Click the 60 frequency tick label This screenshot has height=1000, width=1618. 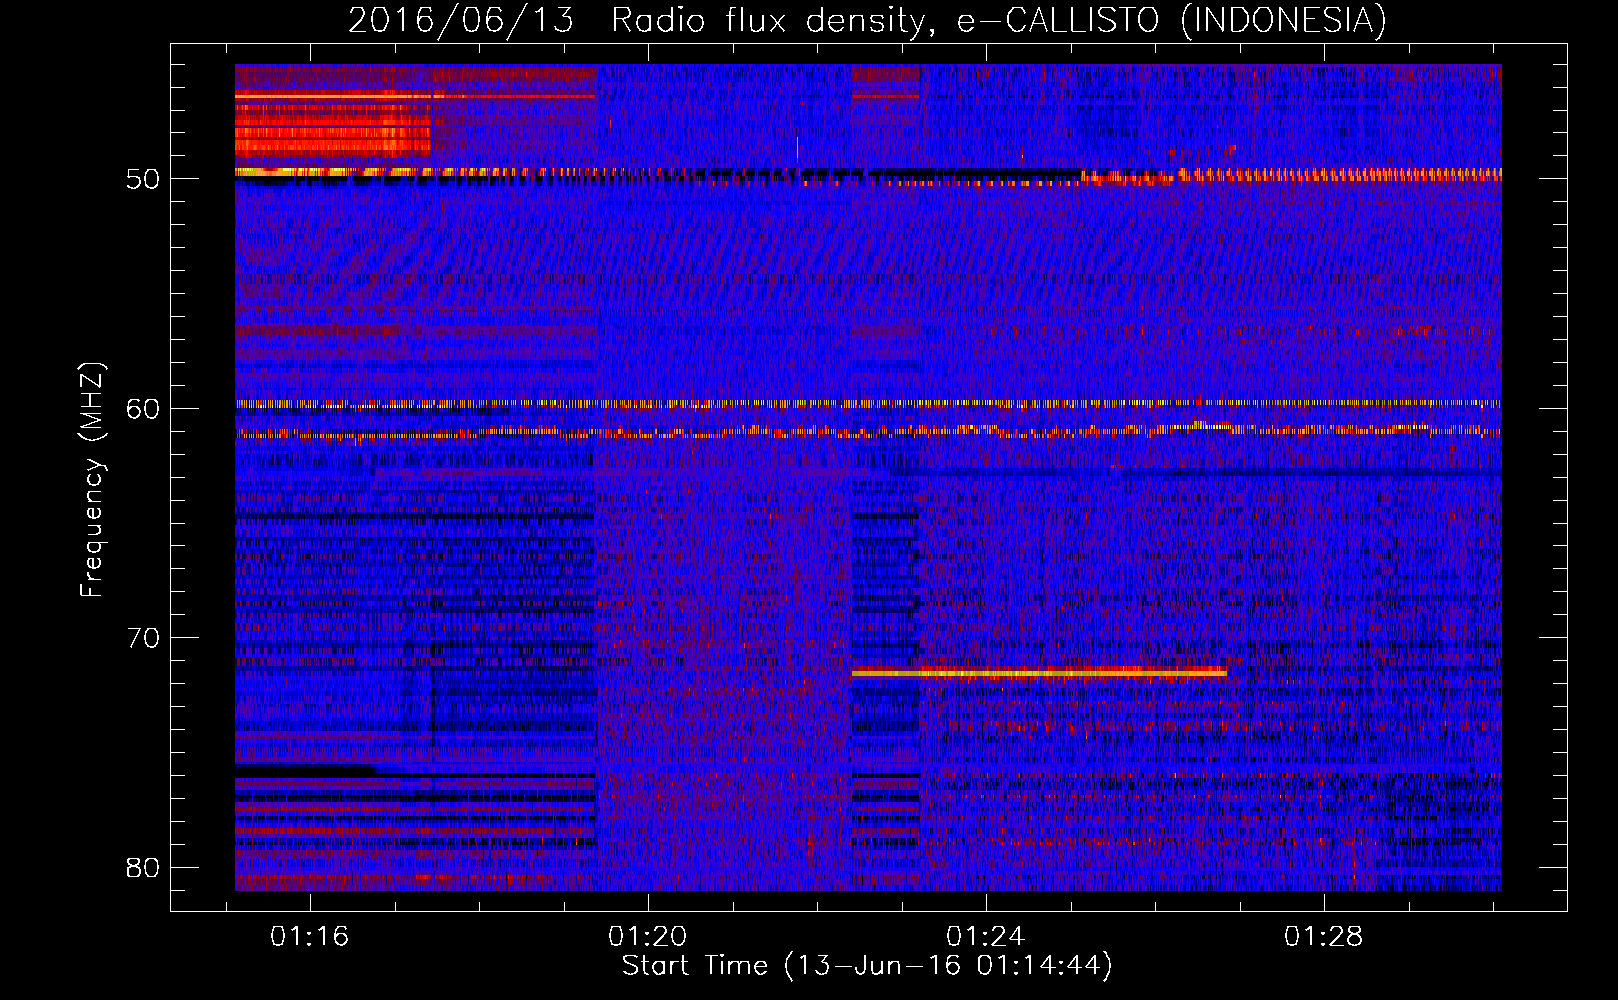[x=143, y=408]
